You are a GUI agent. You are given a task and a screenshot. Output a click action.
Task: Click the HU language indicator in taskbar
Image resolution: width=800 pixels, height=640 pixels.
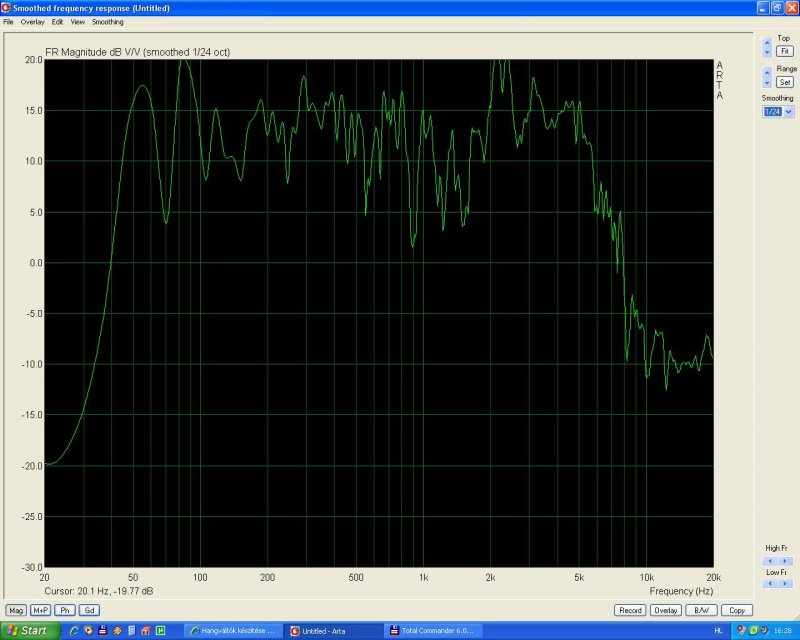tap(718, 631)
